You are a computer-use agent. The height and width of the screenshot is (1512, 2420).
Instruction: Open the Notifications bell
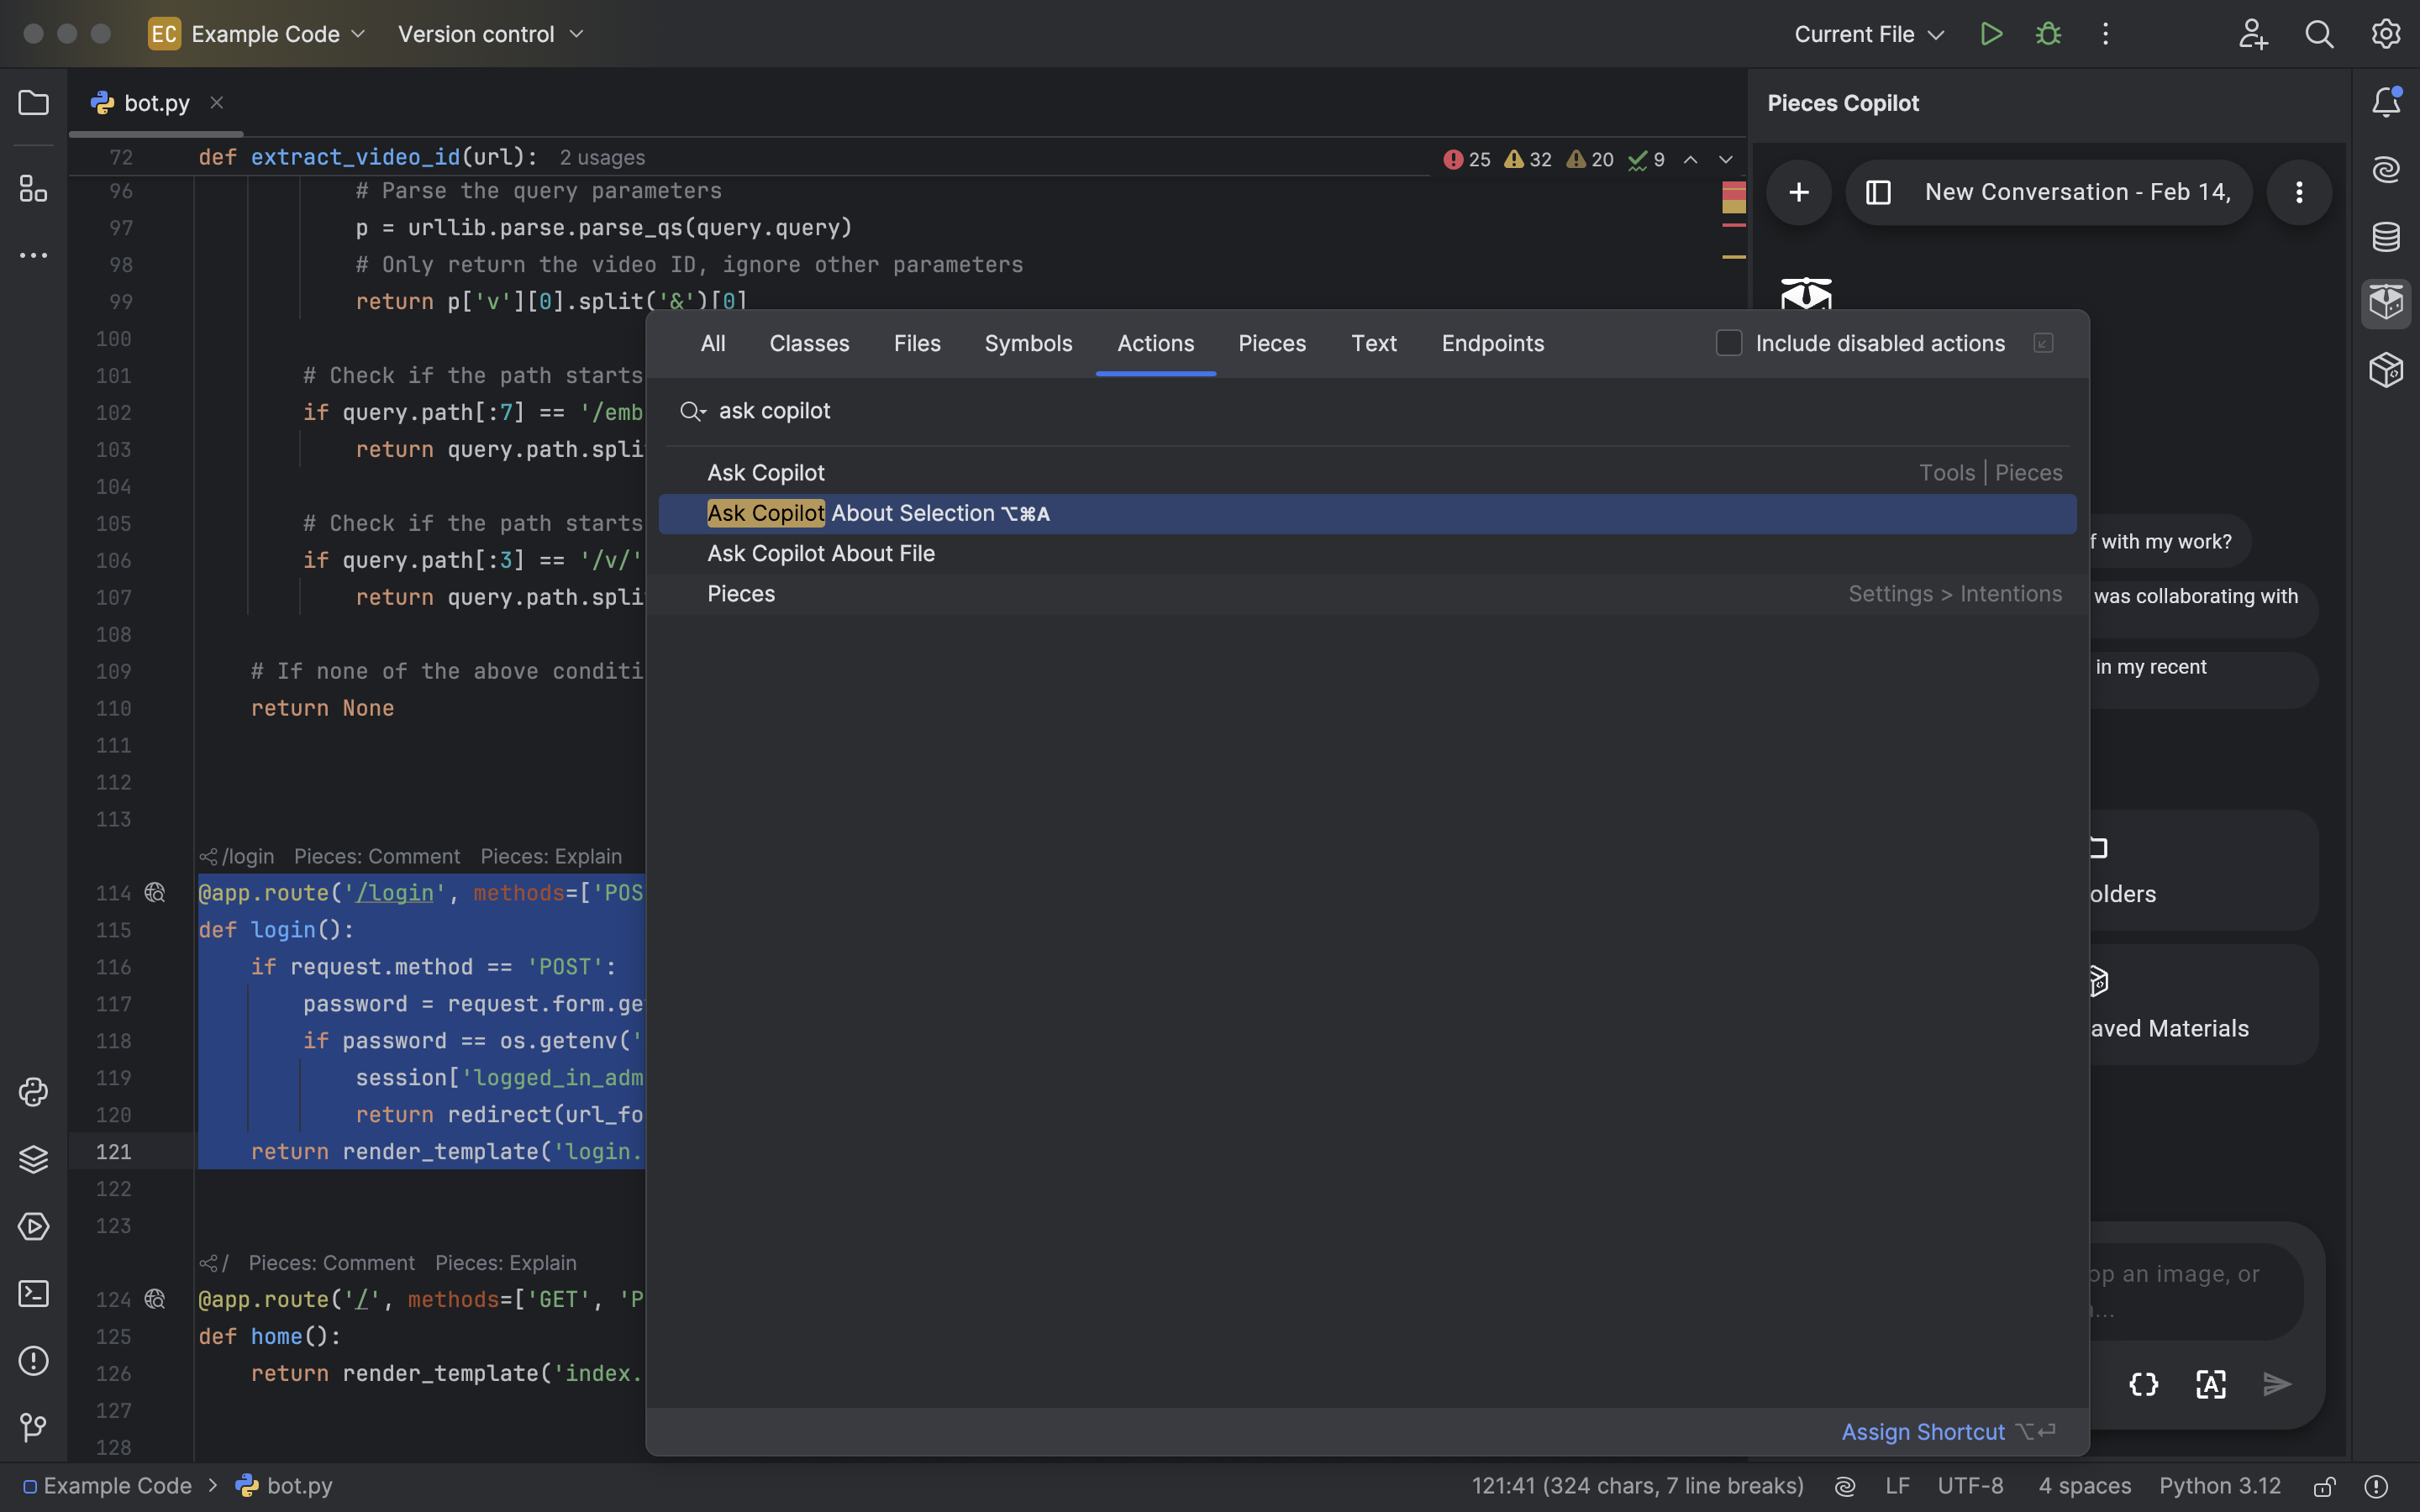pyautogui.click(x=2386, y=102)
